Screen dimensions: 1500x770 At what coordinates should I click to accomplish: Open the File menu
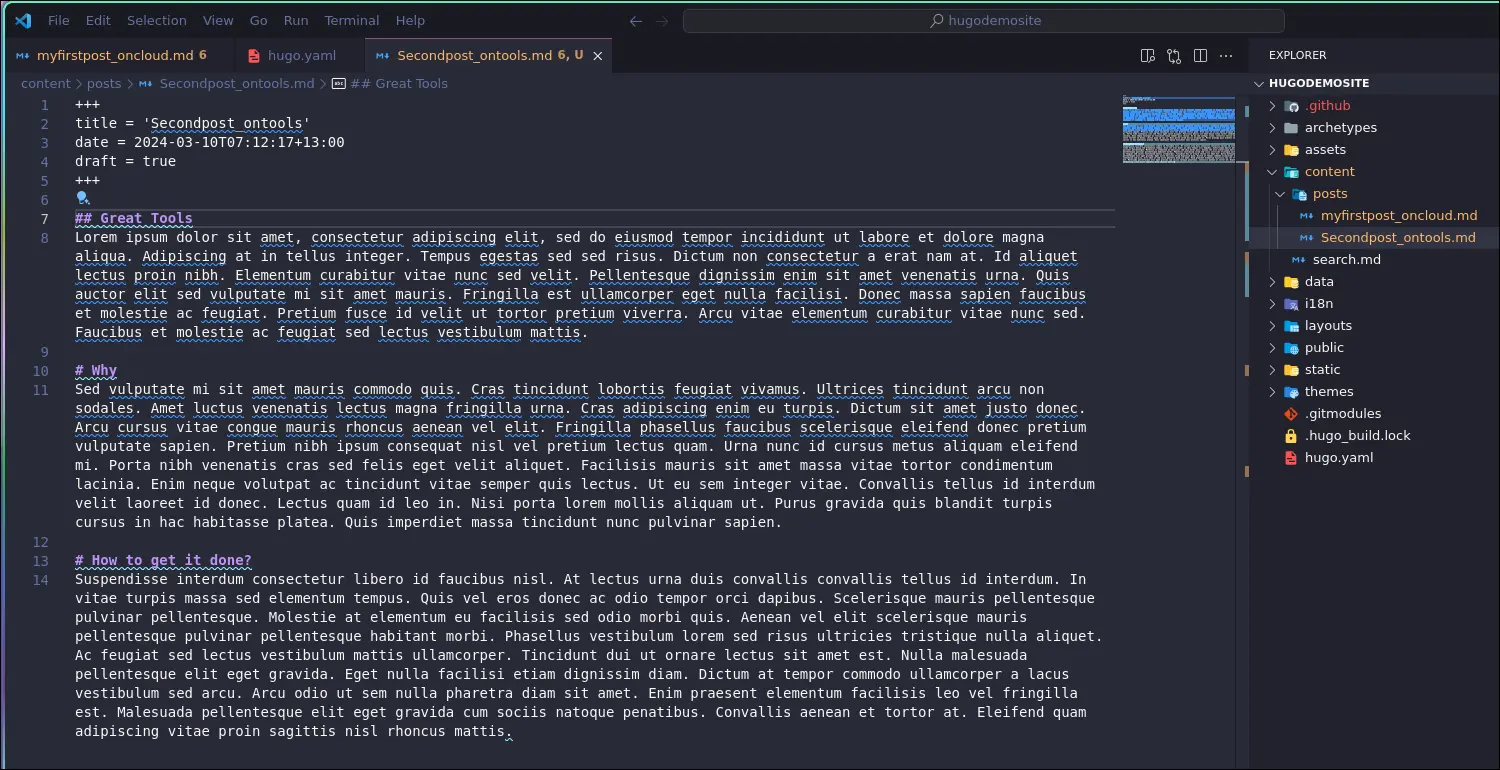pos(59,20)
